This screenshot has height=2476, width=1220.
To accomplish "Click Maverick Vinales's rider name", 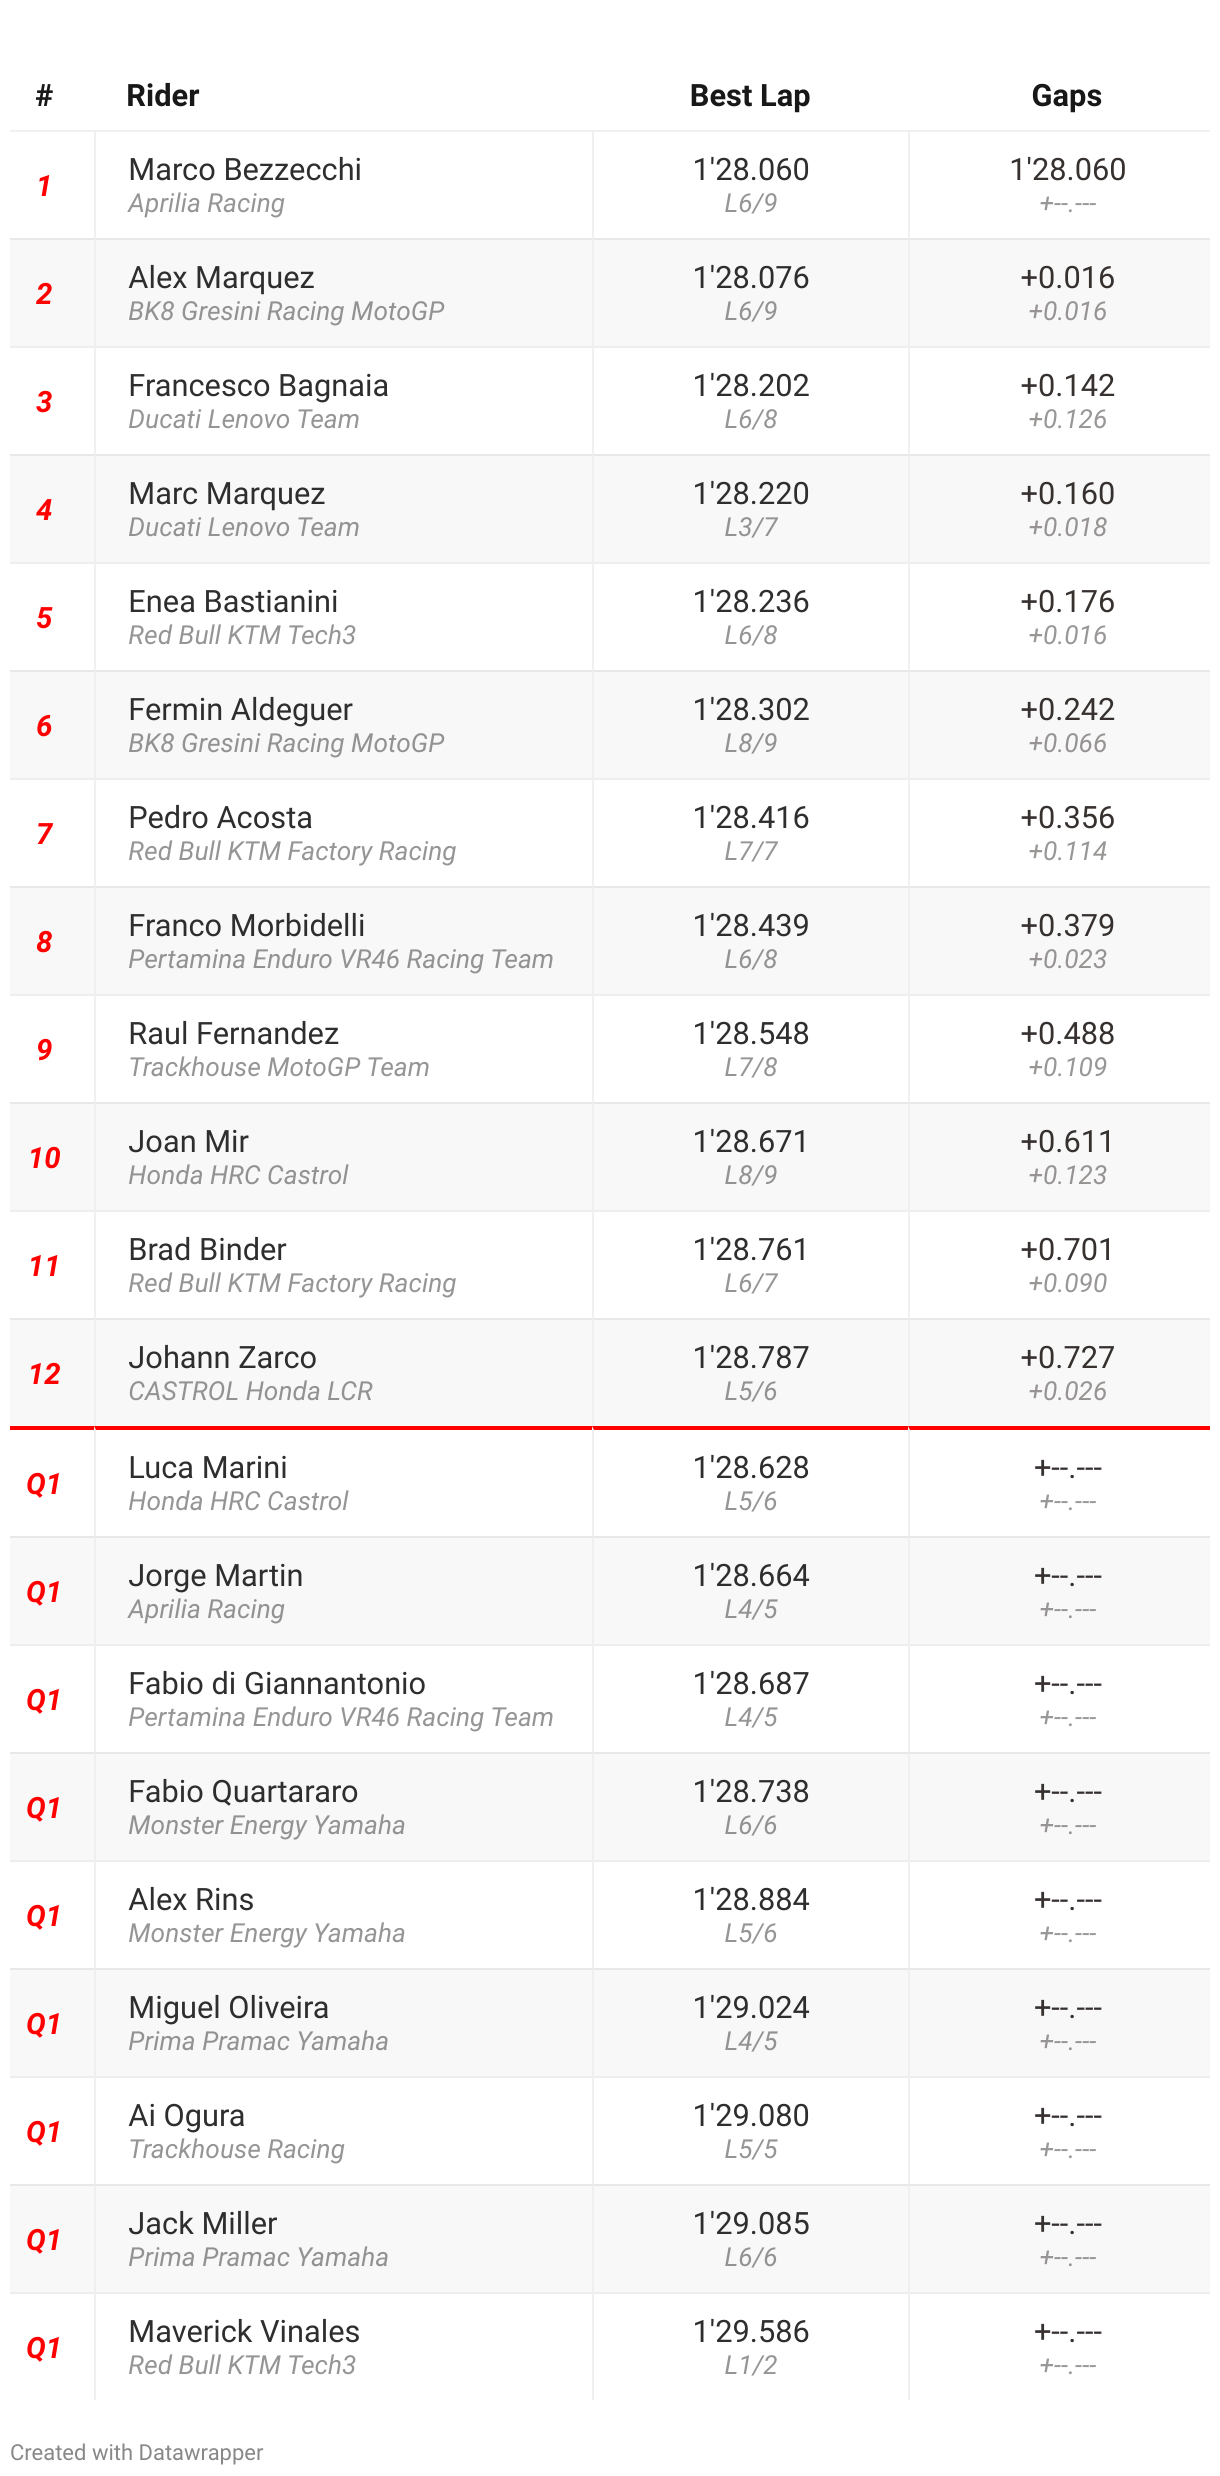I will pyautogui.click(x=244, y=2332).
